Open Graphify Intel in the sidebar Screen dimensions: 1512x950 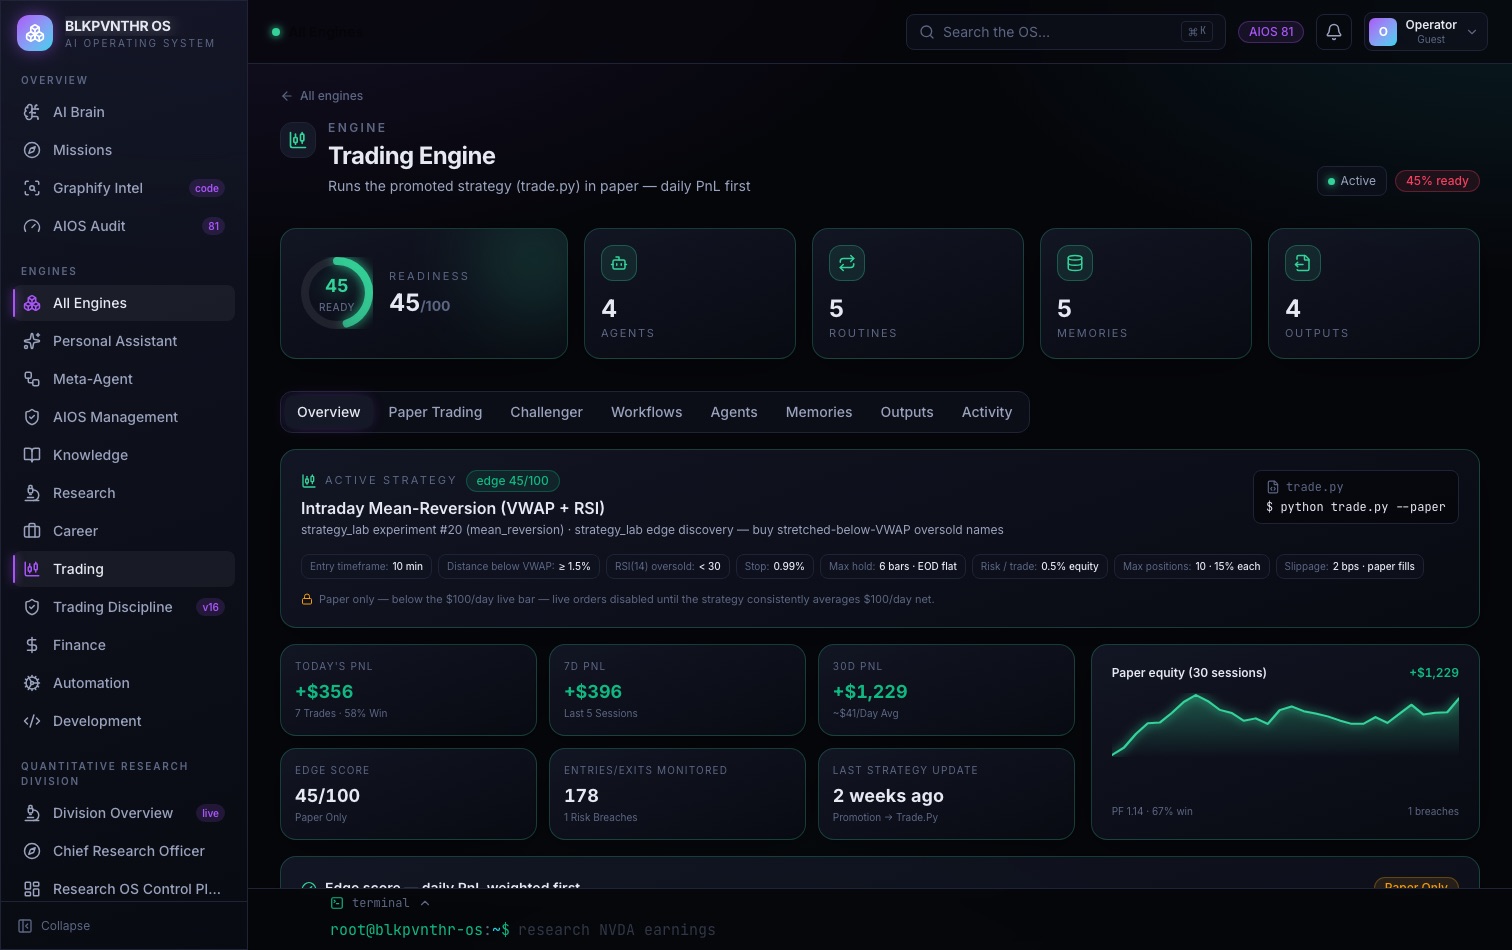click(124, 188)
